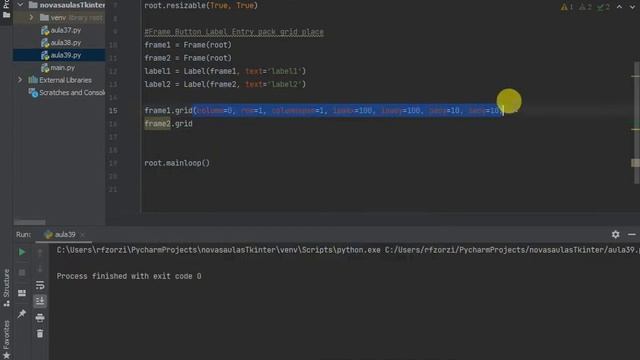Click the Up the Stack Trace arrow
Image resolution: width=640 pixels, height=360 pixels.
tap(40, 253)
